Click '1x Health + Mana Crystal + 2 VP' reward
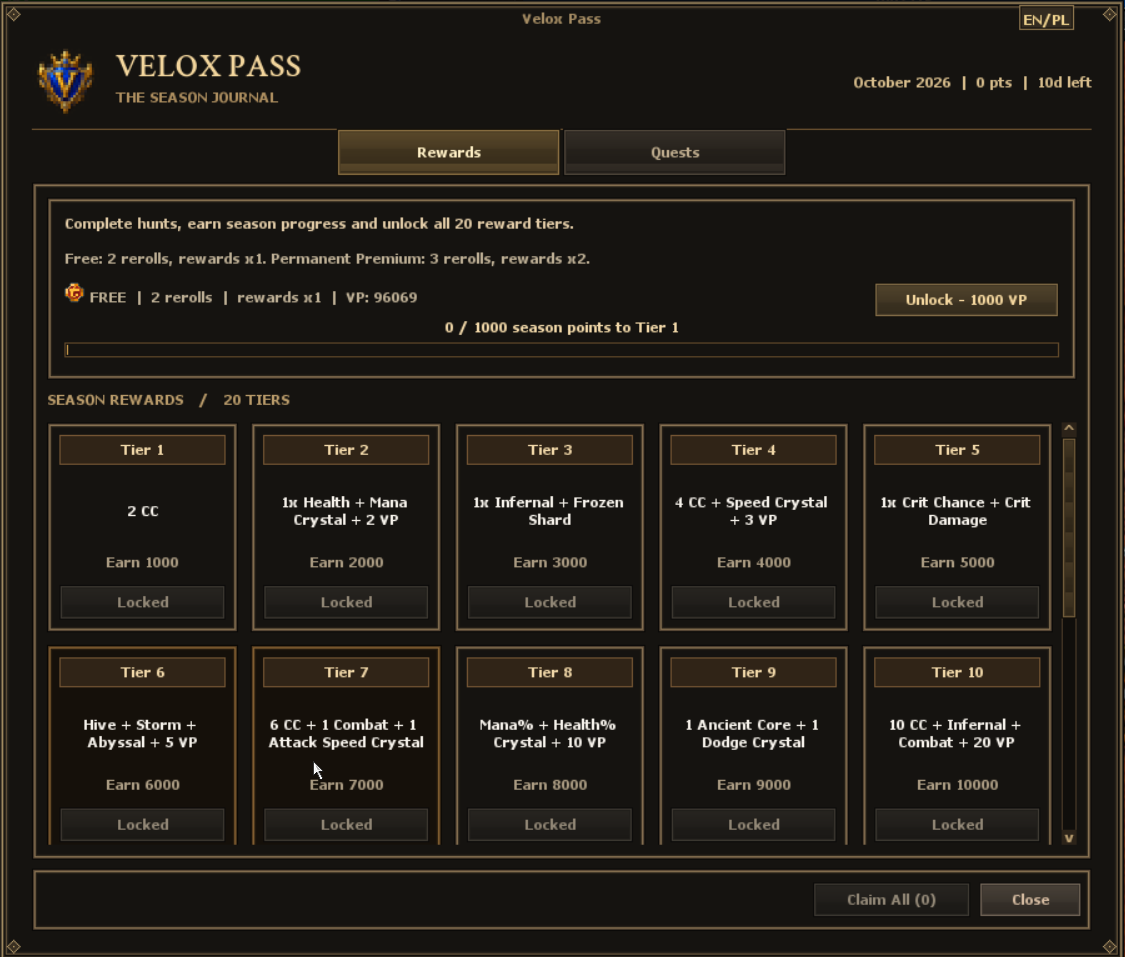This screenshot has height=957, width=1125. click(x=345, y=511)
